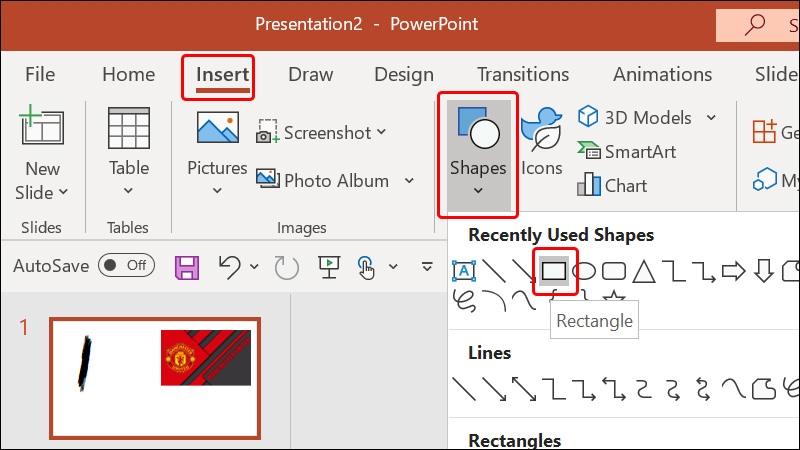Select the Curve shape in Recently Used Shapes

[x=524, y=300]
